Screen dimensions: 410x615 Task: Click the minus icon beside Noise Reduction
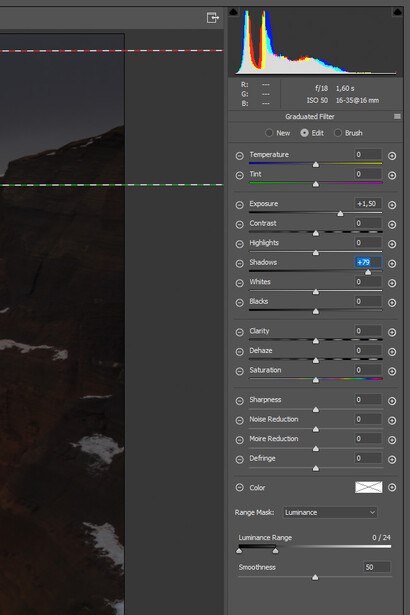(x=239, y=420)
